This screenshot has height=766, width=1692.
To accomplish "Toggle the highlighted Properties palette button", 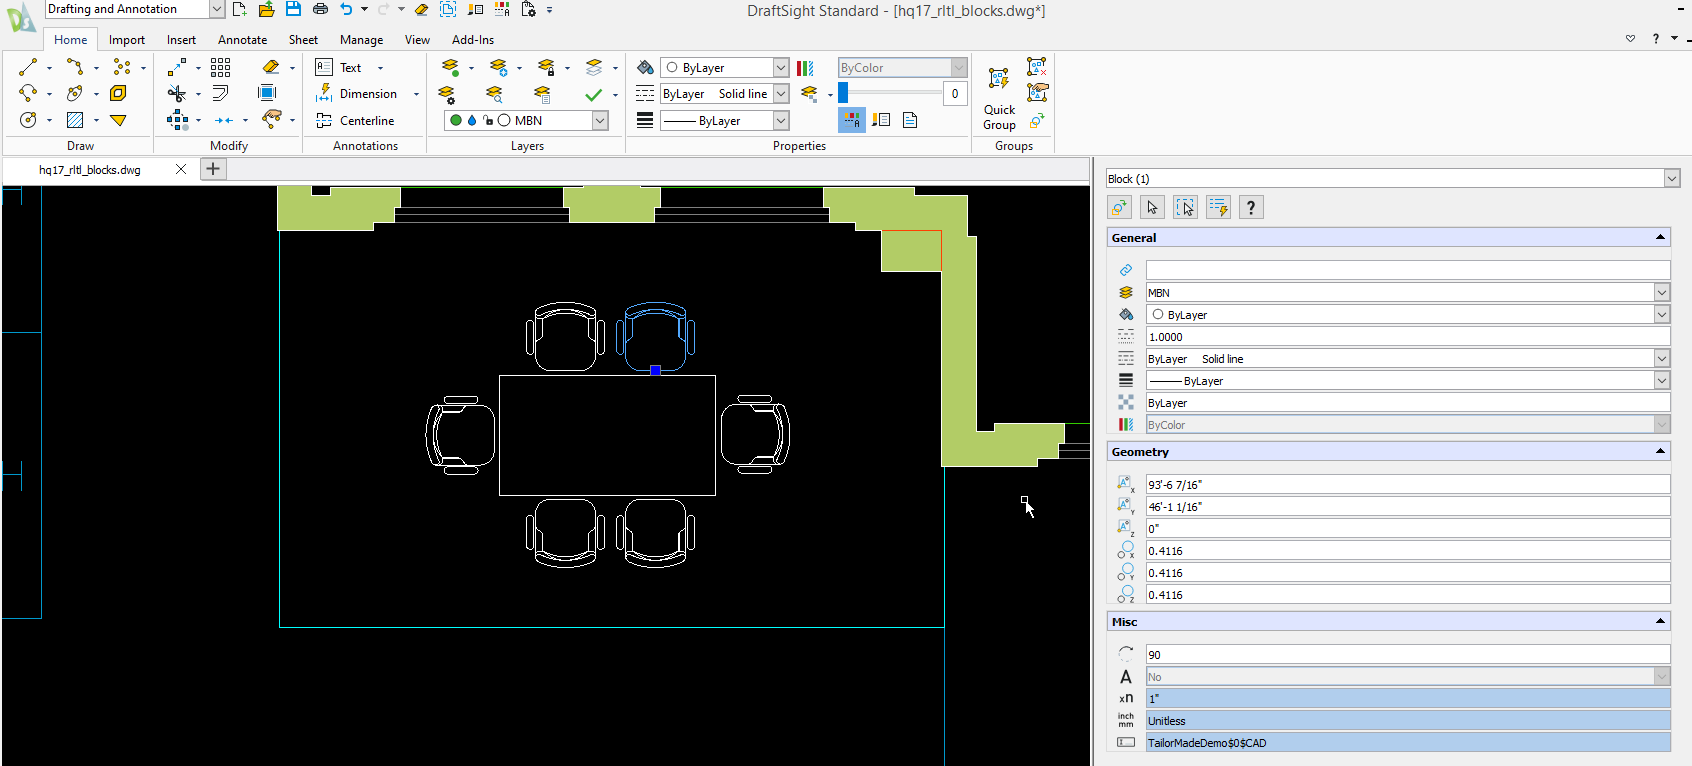I will pyautogui.click(x=852, y=120).
